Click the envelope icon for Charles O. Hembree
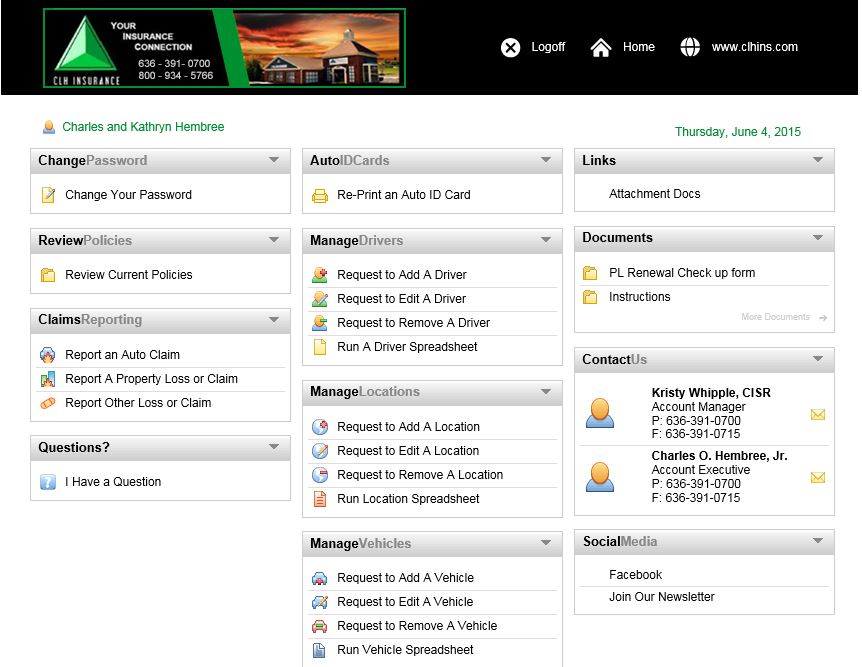This screenshot has height=667, width=862. coord(818,477)
